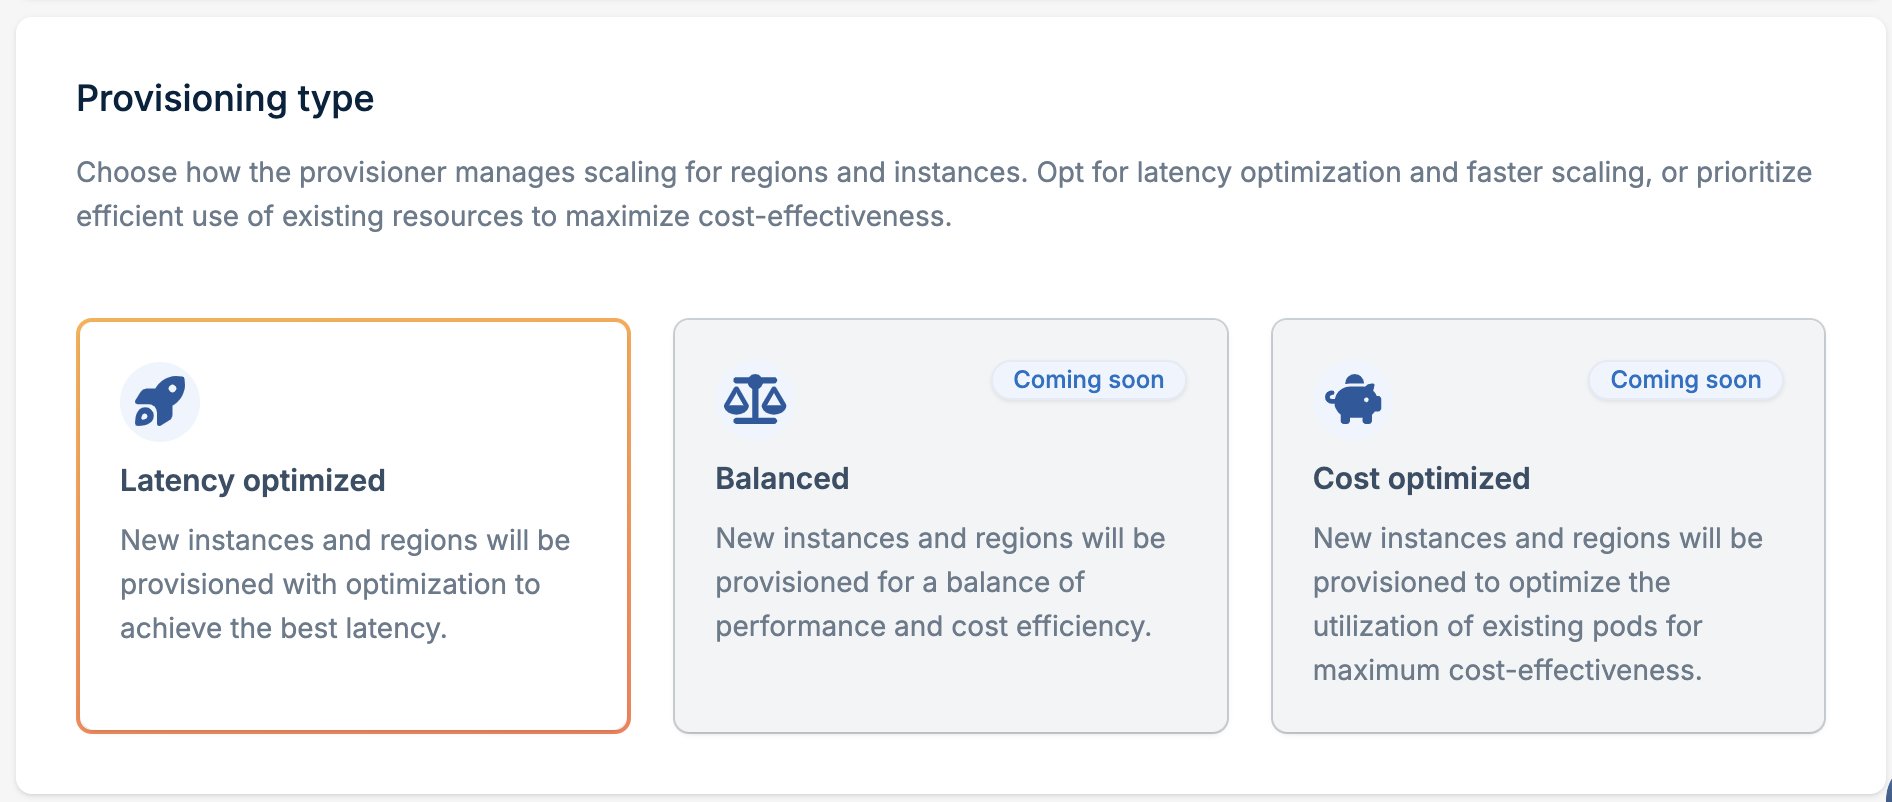This screenshot has width=1892, height=802.
Task: Click the Provisioning type section heading
Action: [x=225, y=98]
